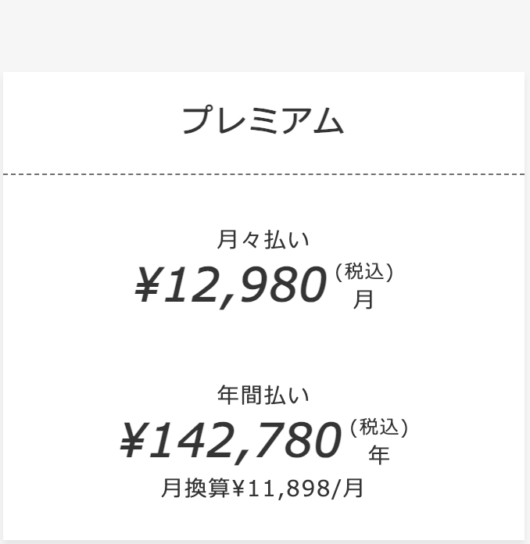Click empty header area beside プレミアム title
Image resolution: width=530 pixels, height=544 pixels.
(434, 120)
